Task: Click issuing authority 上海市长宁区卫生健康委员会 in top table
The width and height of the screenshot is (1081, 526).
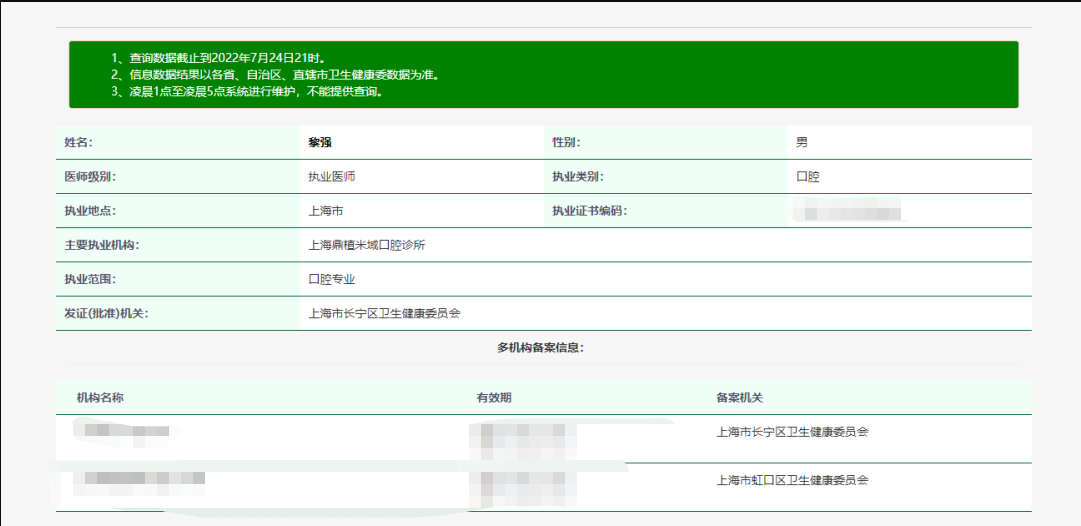Action: 384,314
